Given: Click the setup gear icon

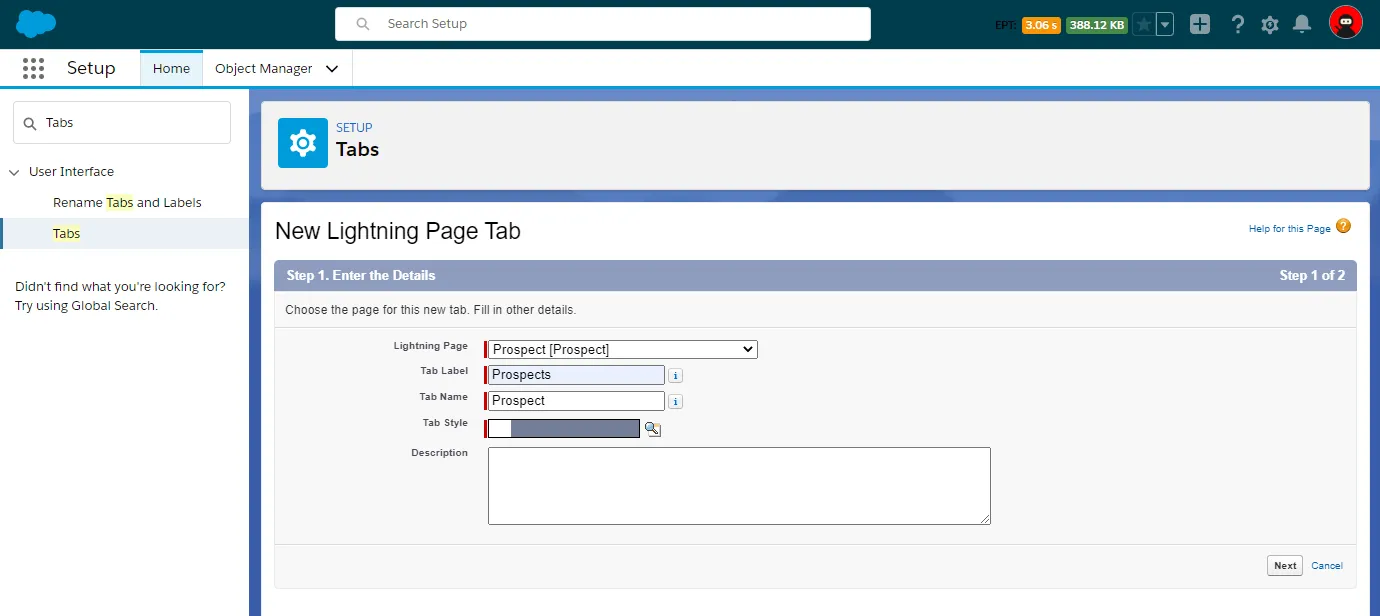Looking at the screenshot, I should (1269, 25).
